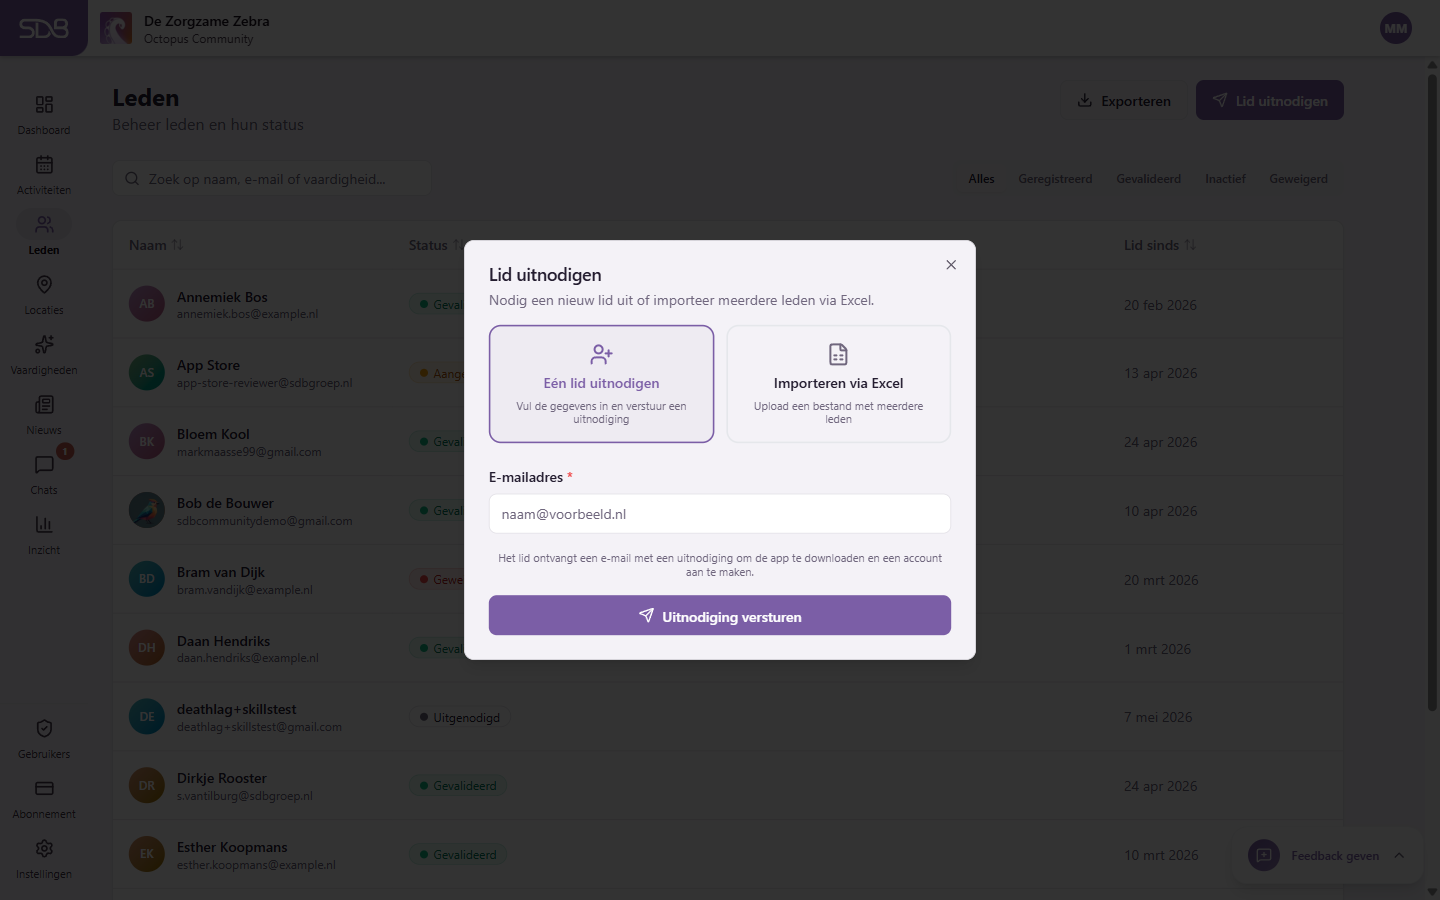Open Activiteiten calendar icon in sidebar
The height and width of the screenshot is (900, 1440).
(44, 165)
